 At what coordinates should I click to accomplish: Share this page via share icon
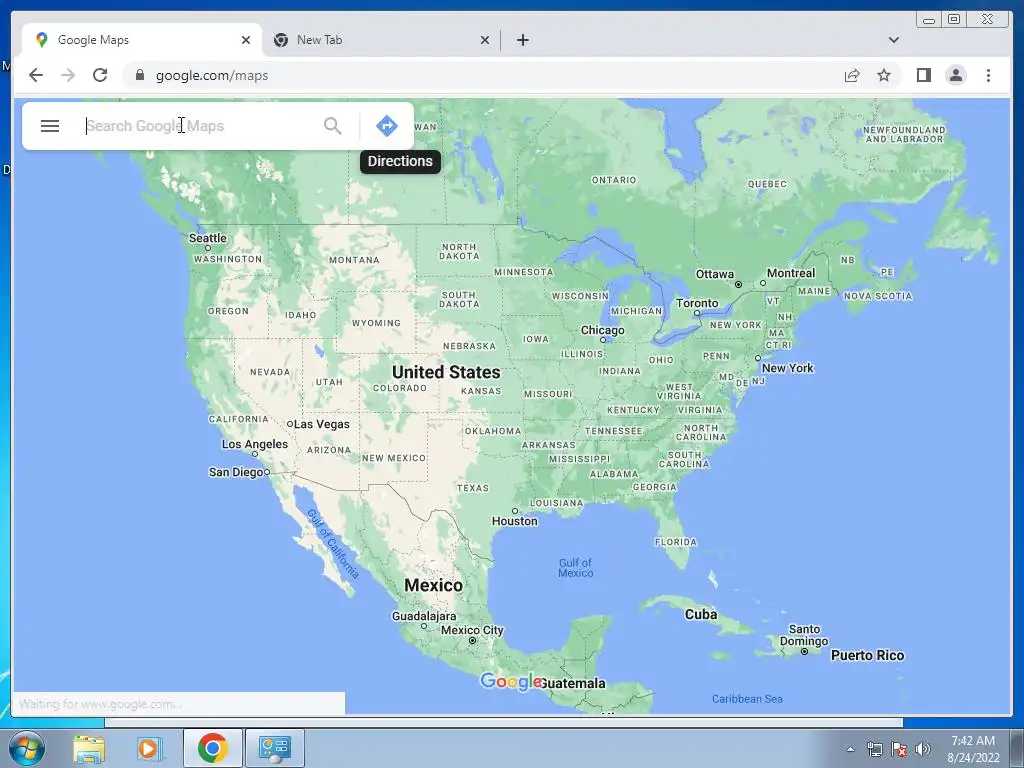852,75
